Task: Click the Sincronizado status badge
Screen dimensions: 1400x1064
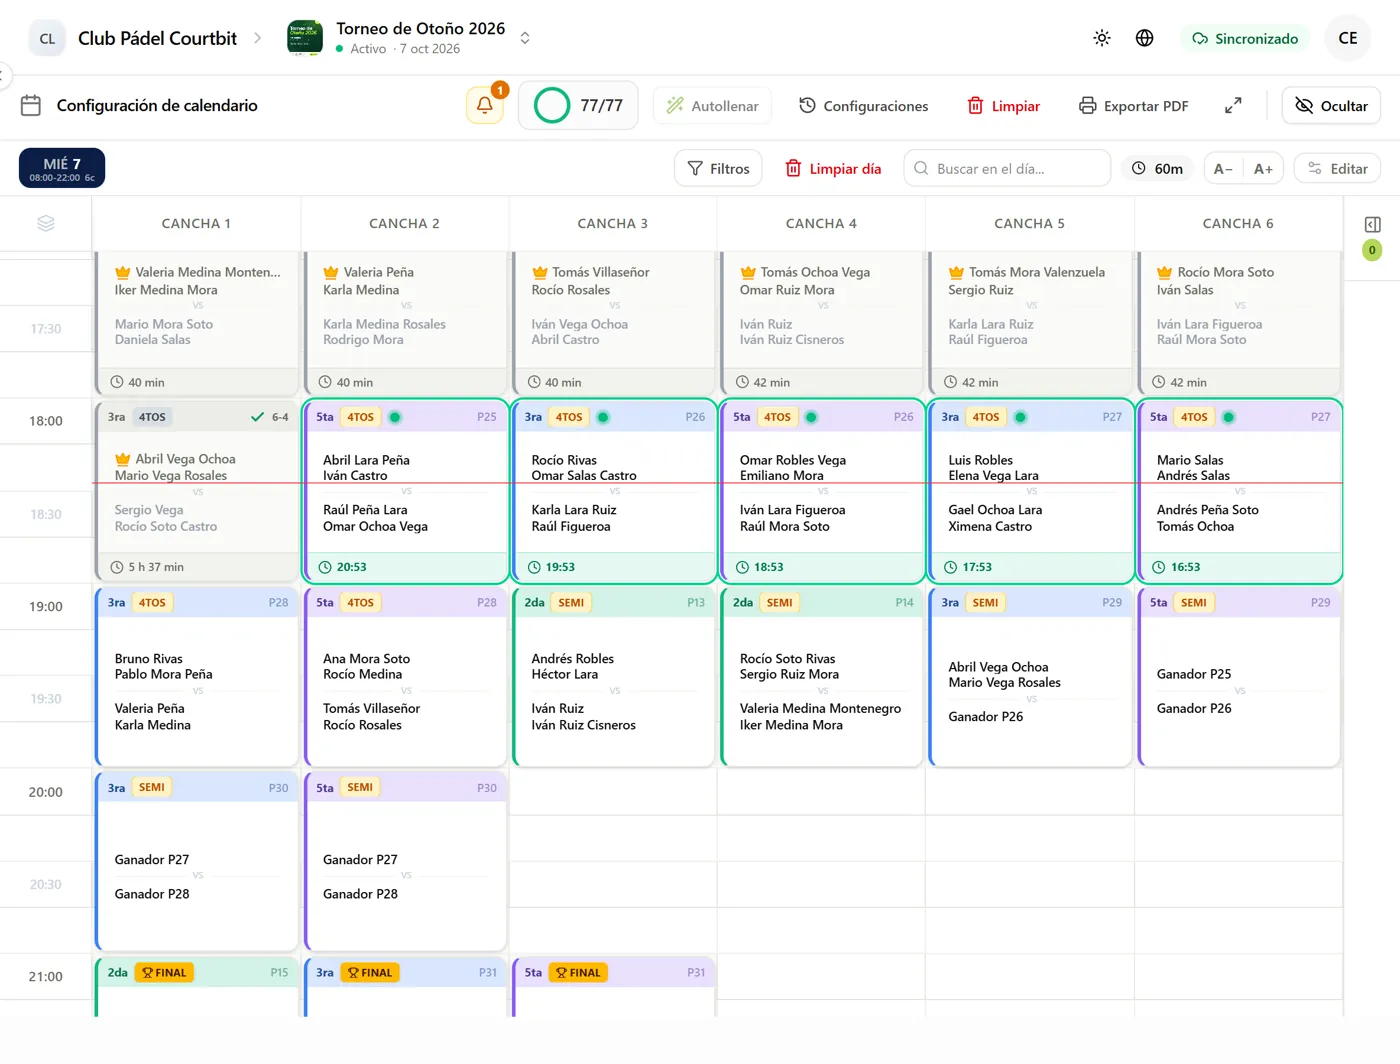Action: [1245, 38]
